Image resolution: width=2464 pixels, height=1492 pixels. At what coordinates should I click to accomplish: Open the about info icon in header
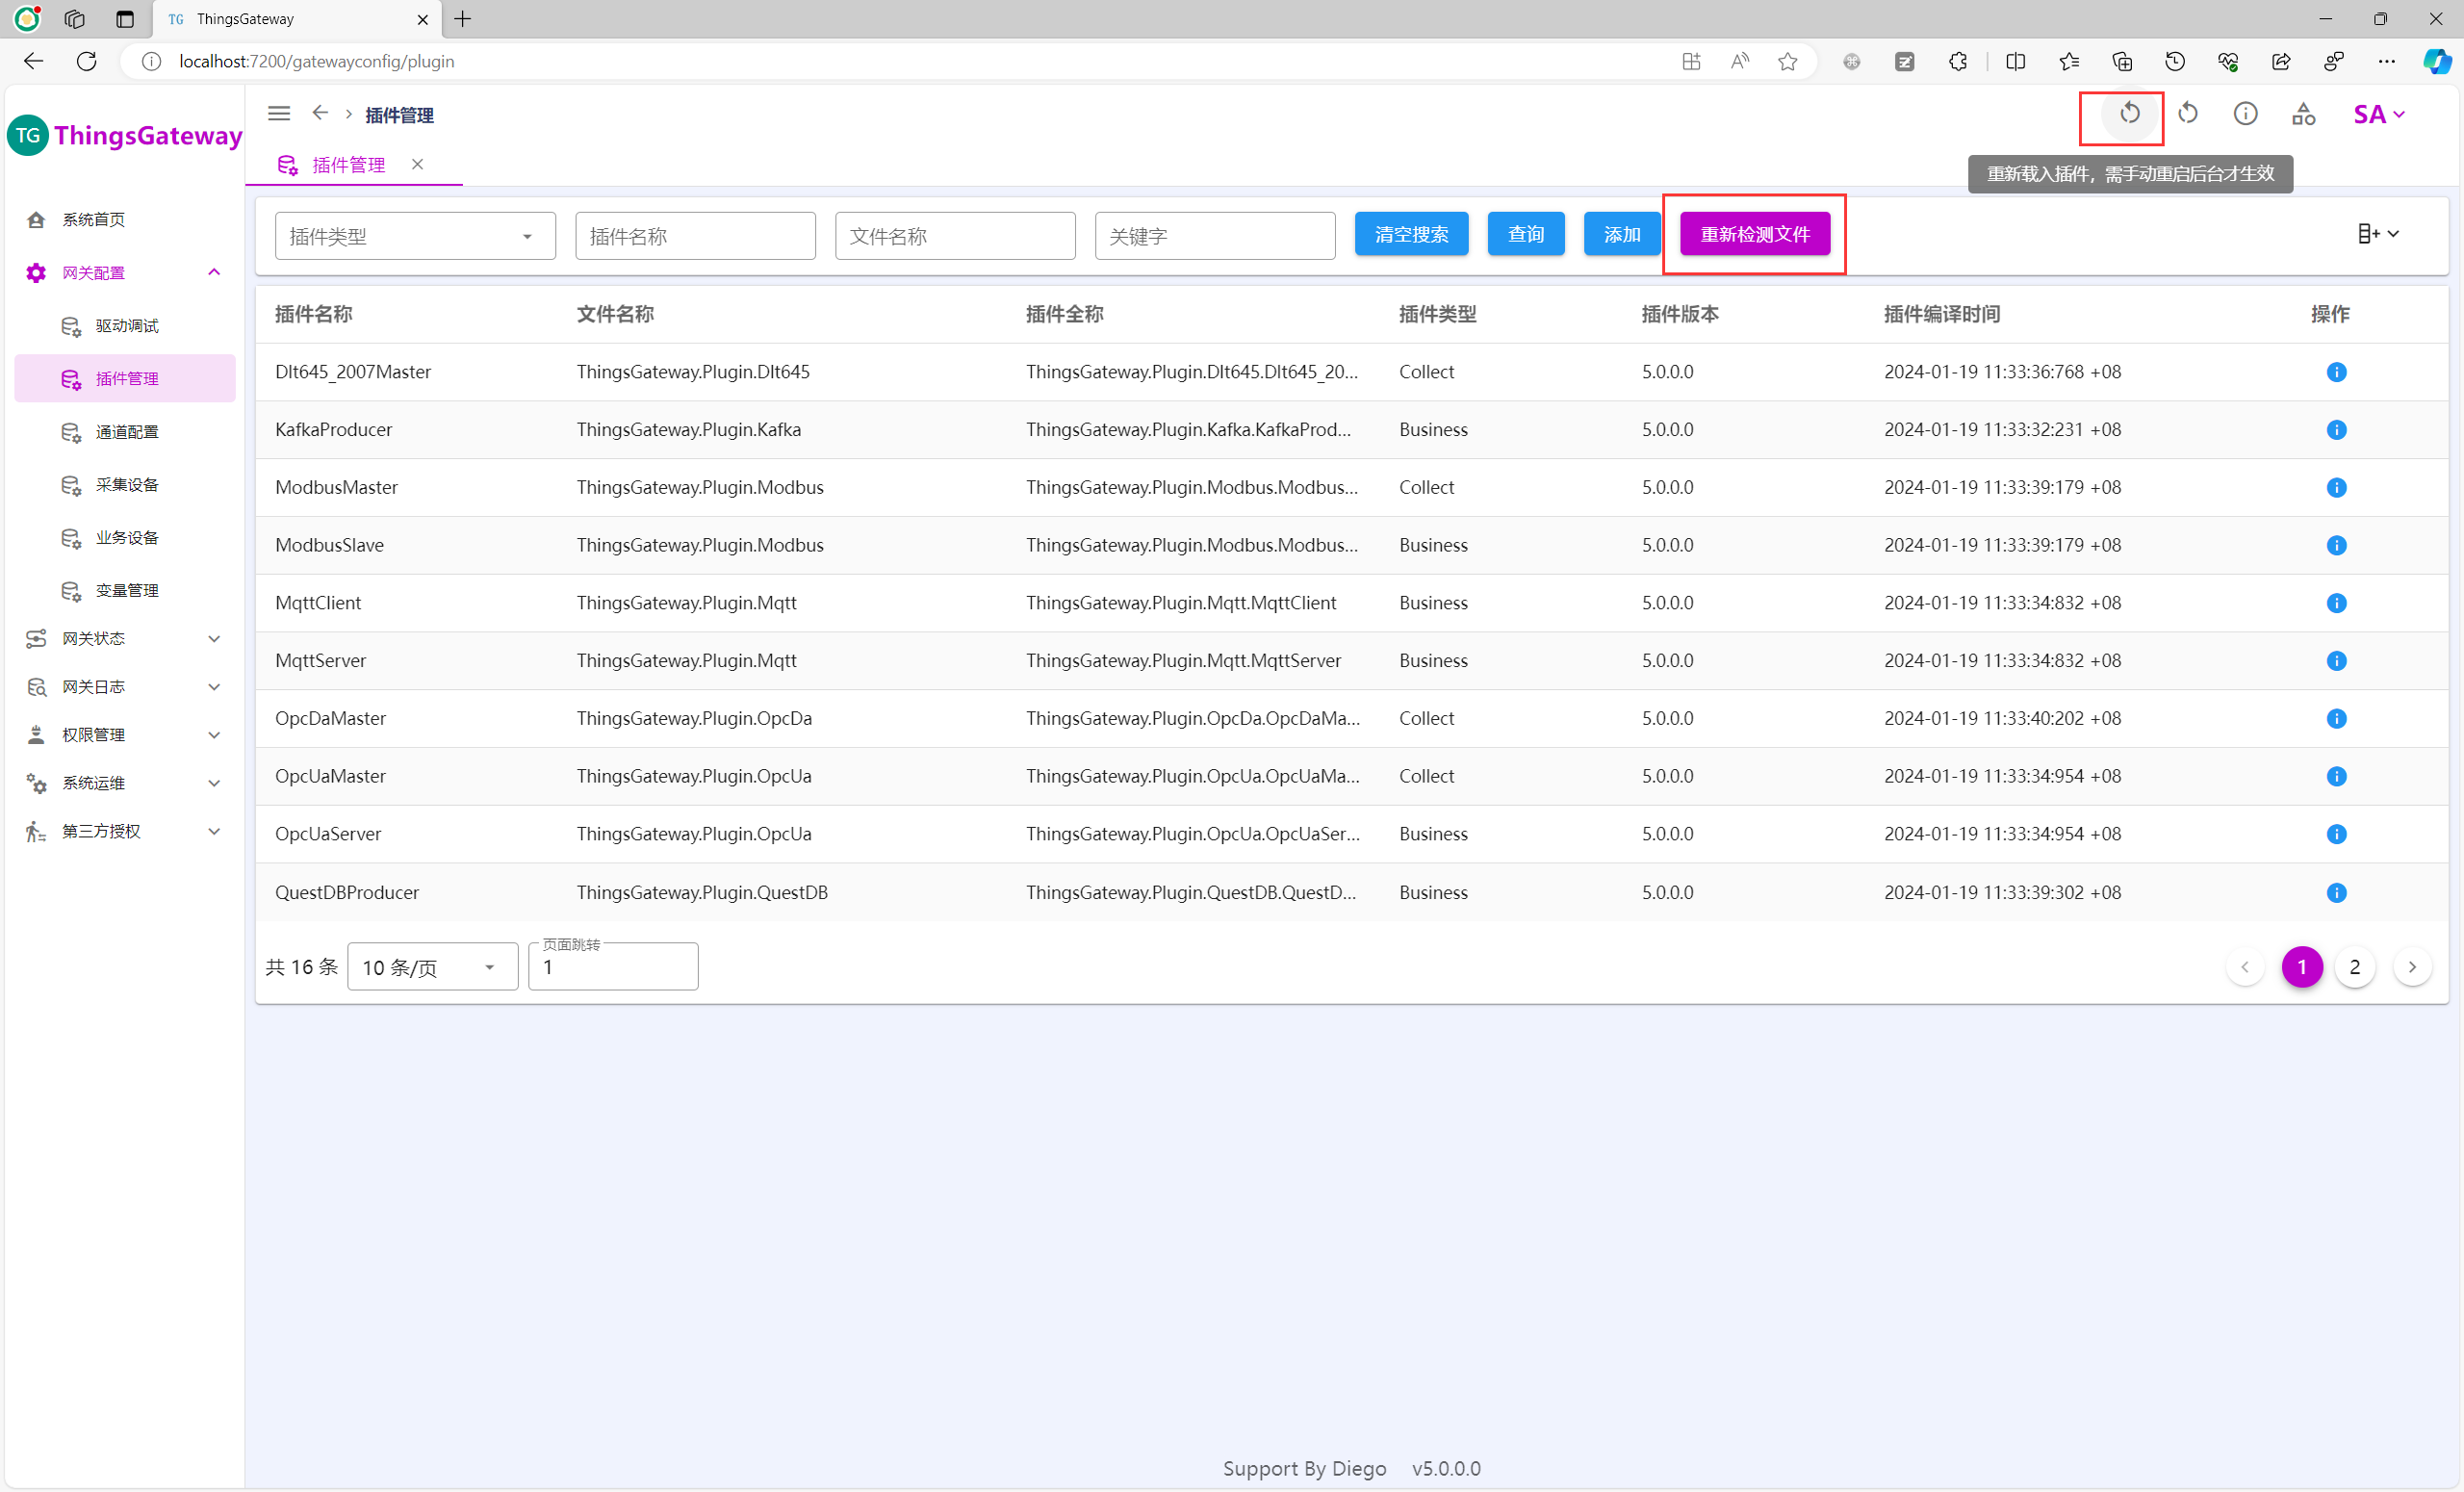pyautogui.click(x=2245, y=114)
